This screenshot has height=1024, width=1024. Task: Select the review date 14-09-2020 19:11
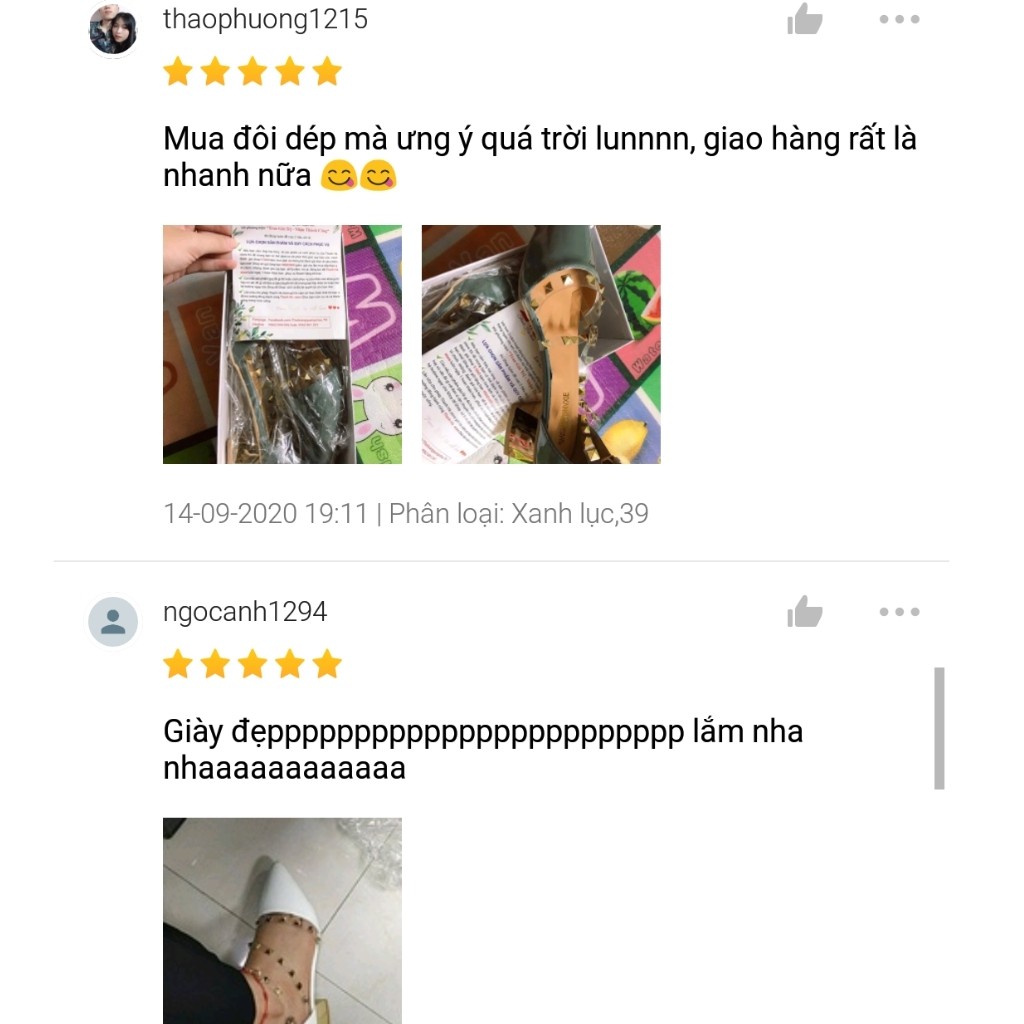[266, 513]
